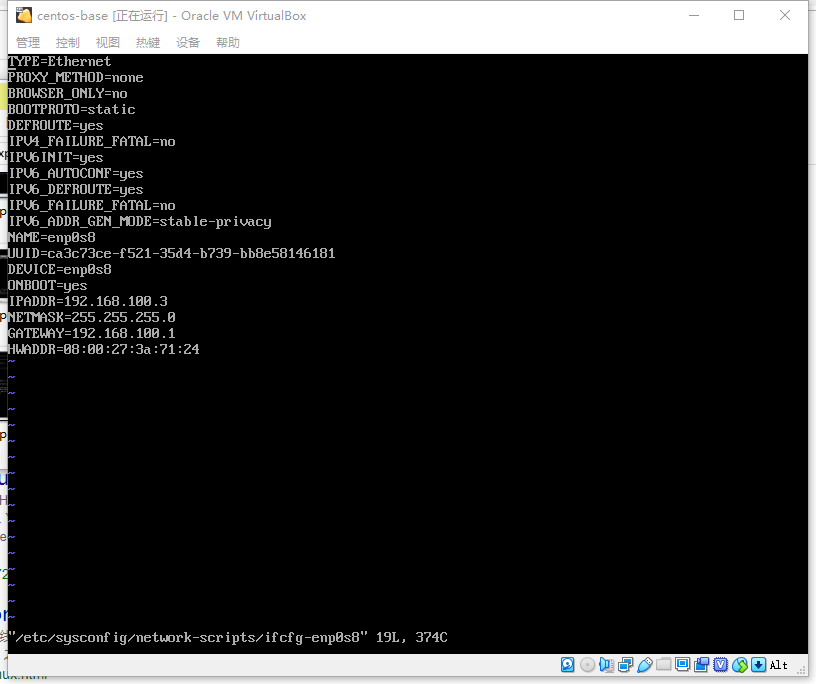
Task: Open the 帮助 menu
Action: pyautogui.click(x=228, y=42)
